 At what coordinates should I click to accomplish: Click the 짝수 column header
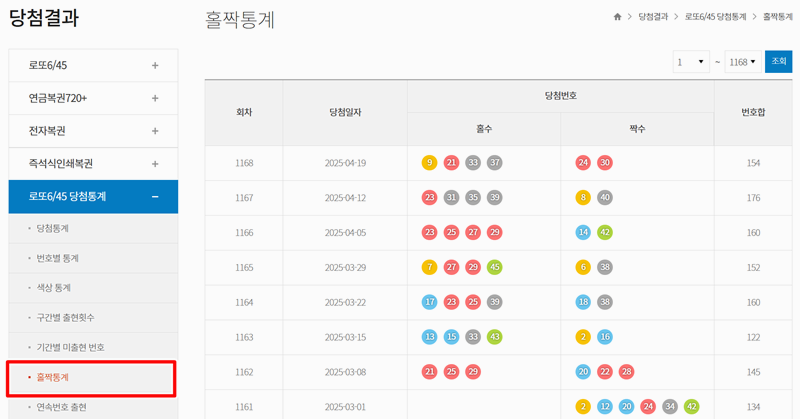tap(637, 129)
